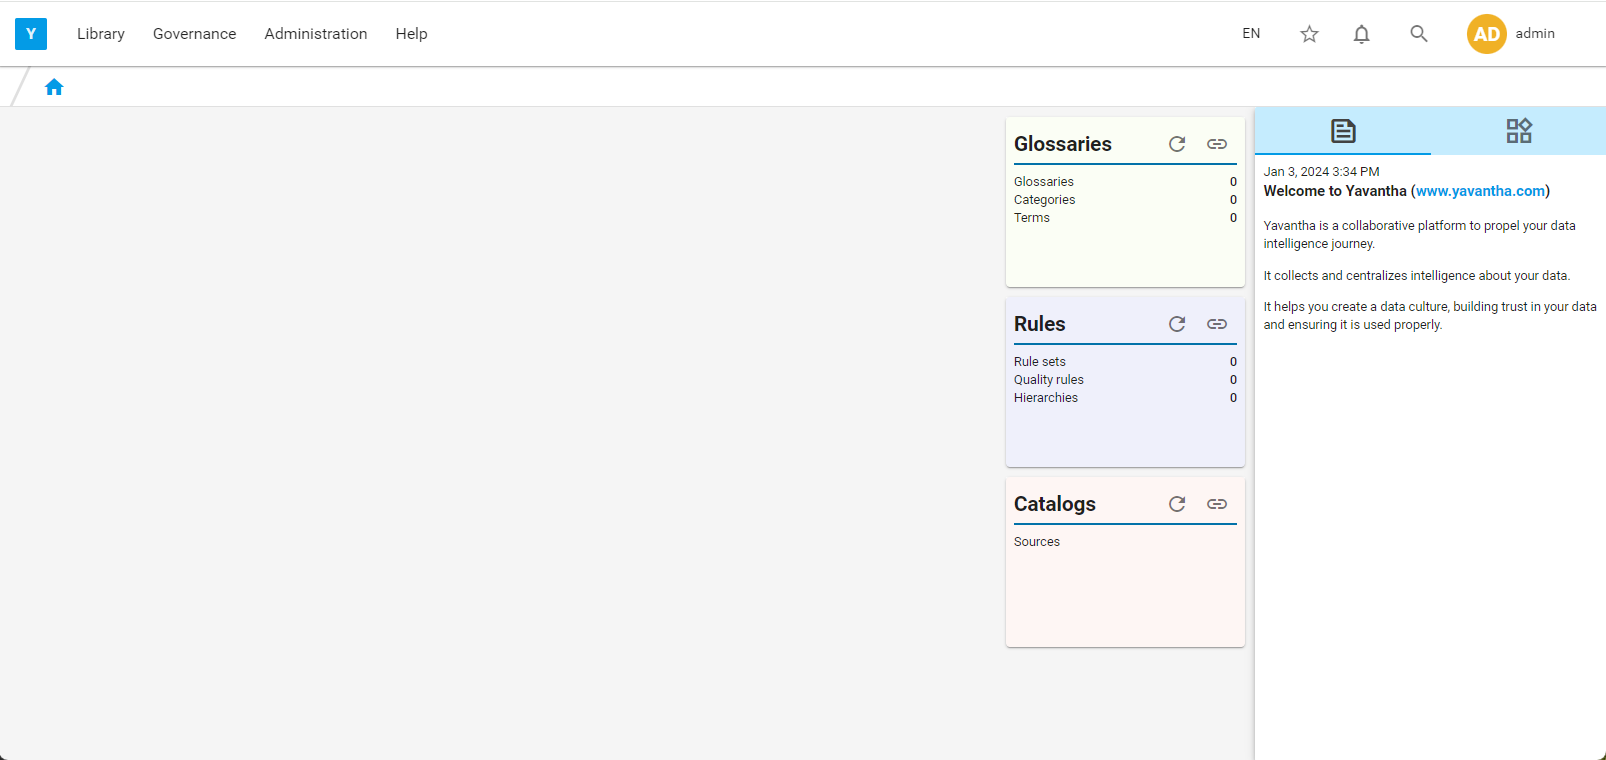Screen dimensions: 1606x760
Task: Select the Categories count row
Action: coord(1125,200)
